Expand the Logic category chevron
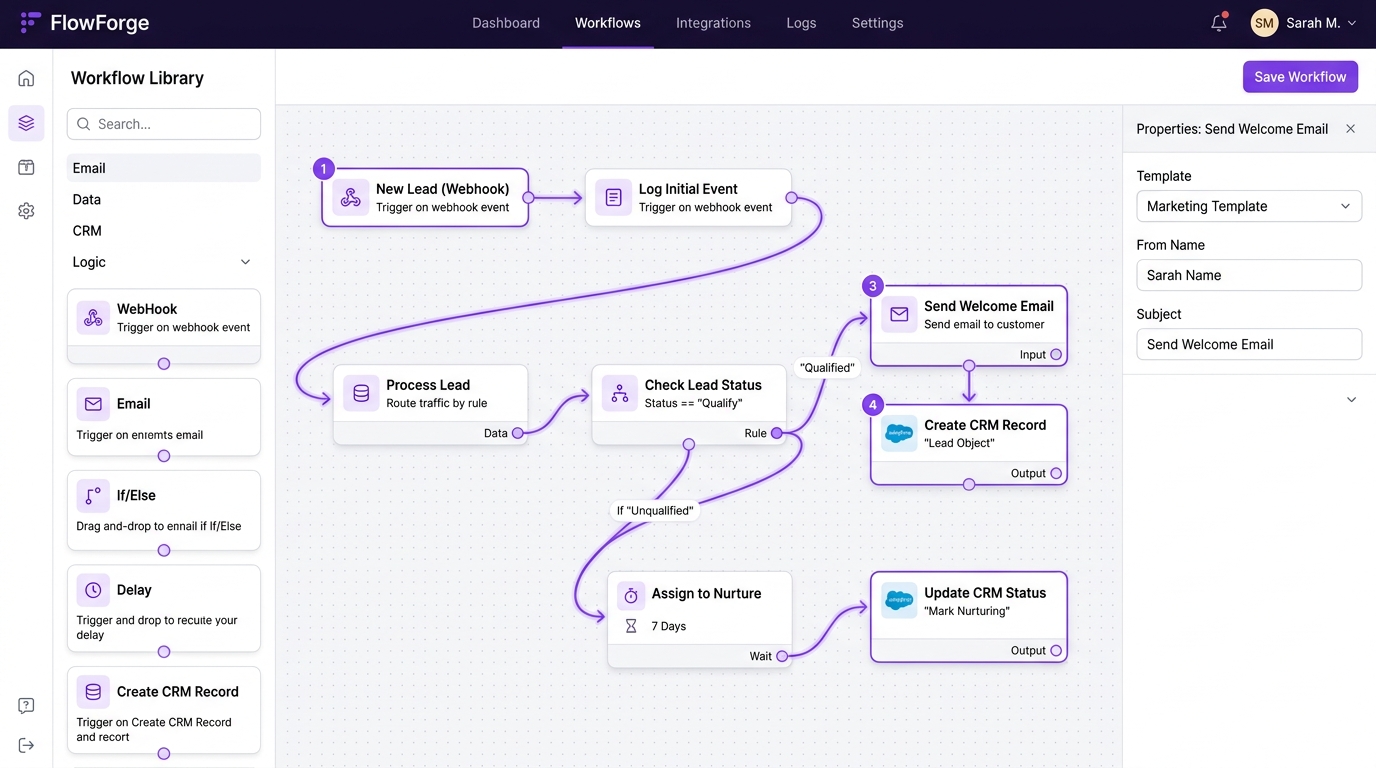Viewport: 1376px width, 768px height. 245,262
